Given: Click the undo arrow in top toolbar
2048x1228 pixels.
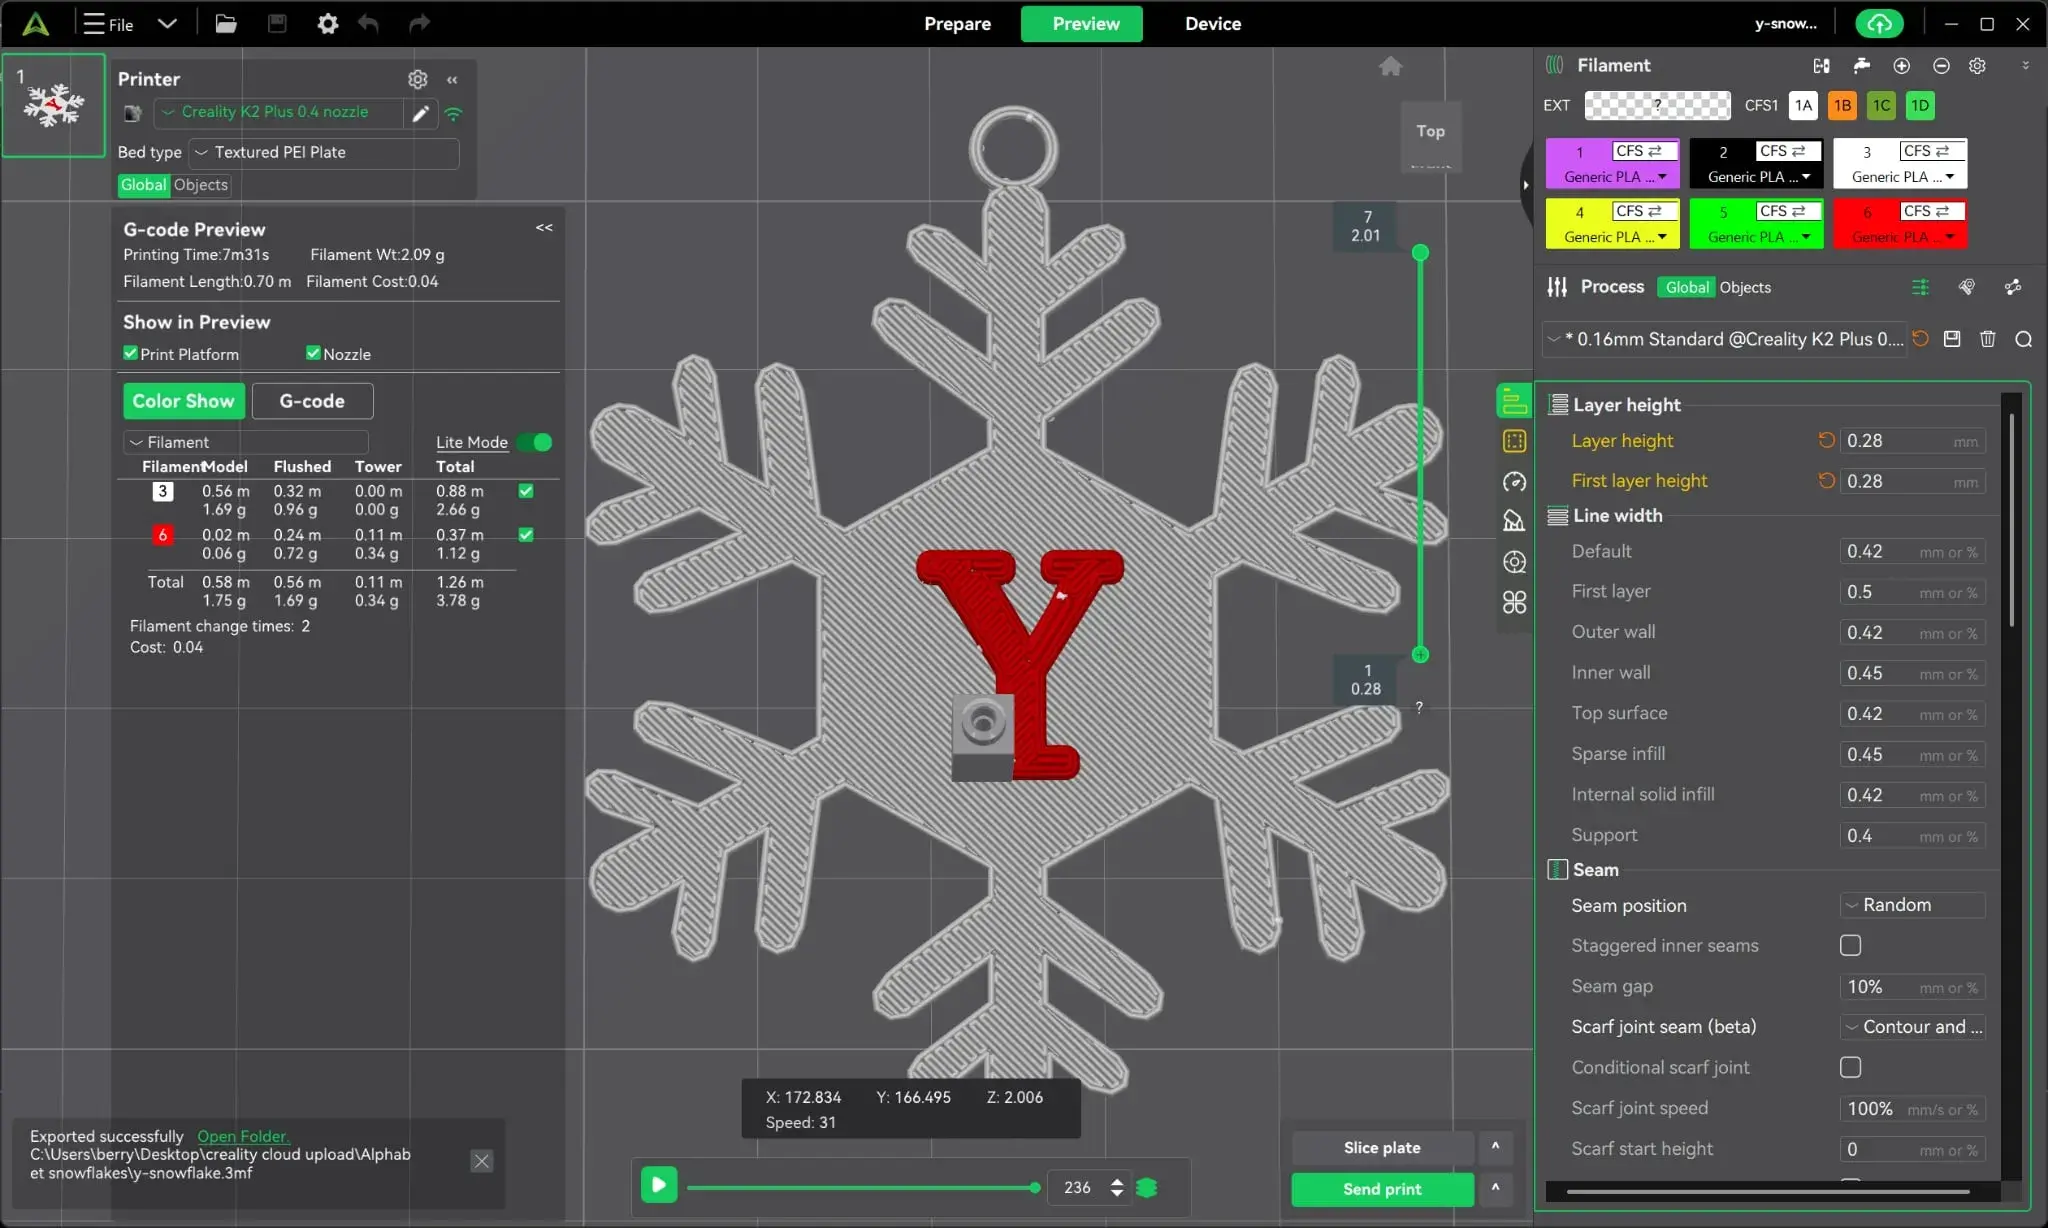Looking at the screenshot, I should 368,23.
